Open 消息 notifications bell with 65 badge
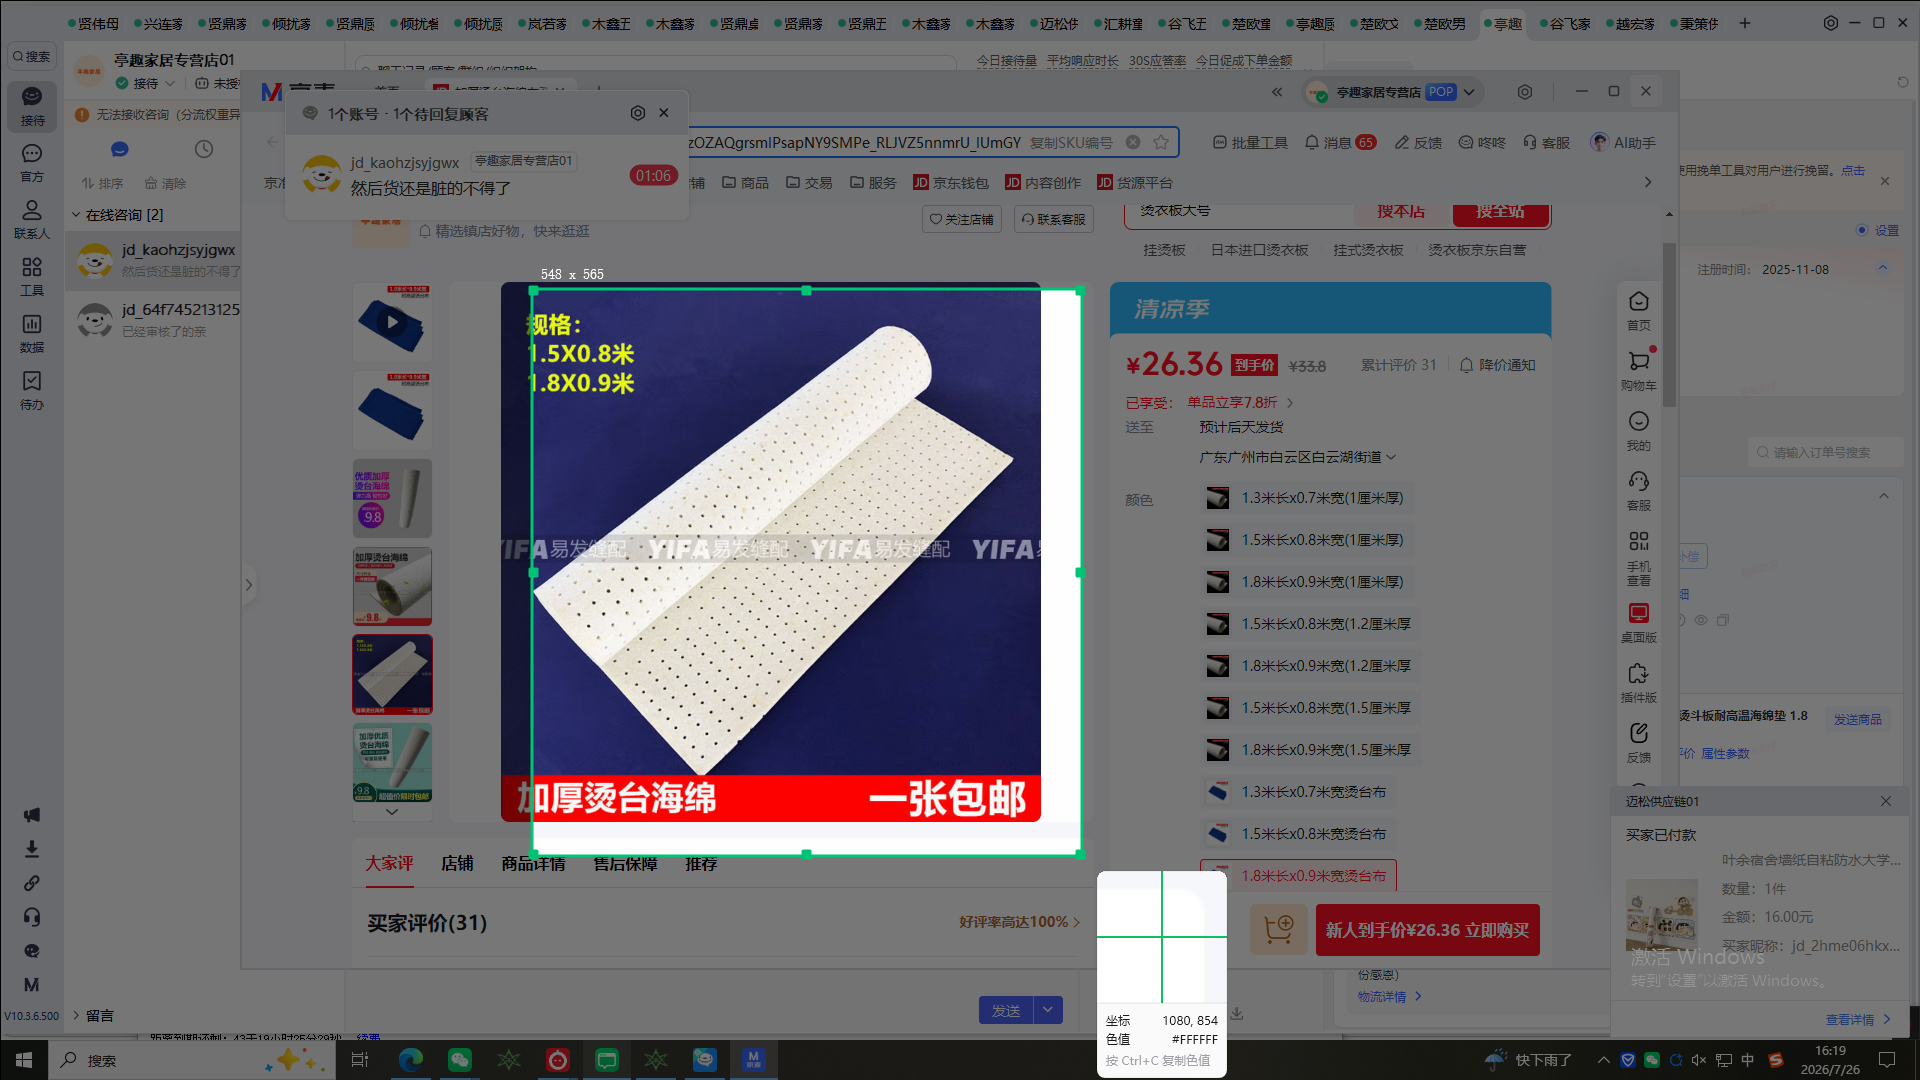 1340,143
